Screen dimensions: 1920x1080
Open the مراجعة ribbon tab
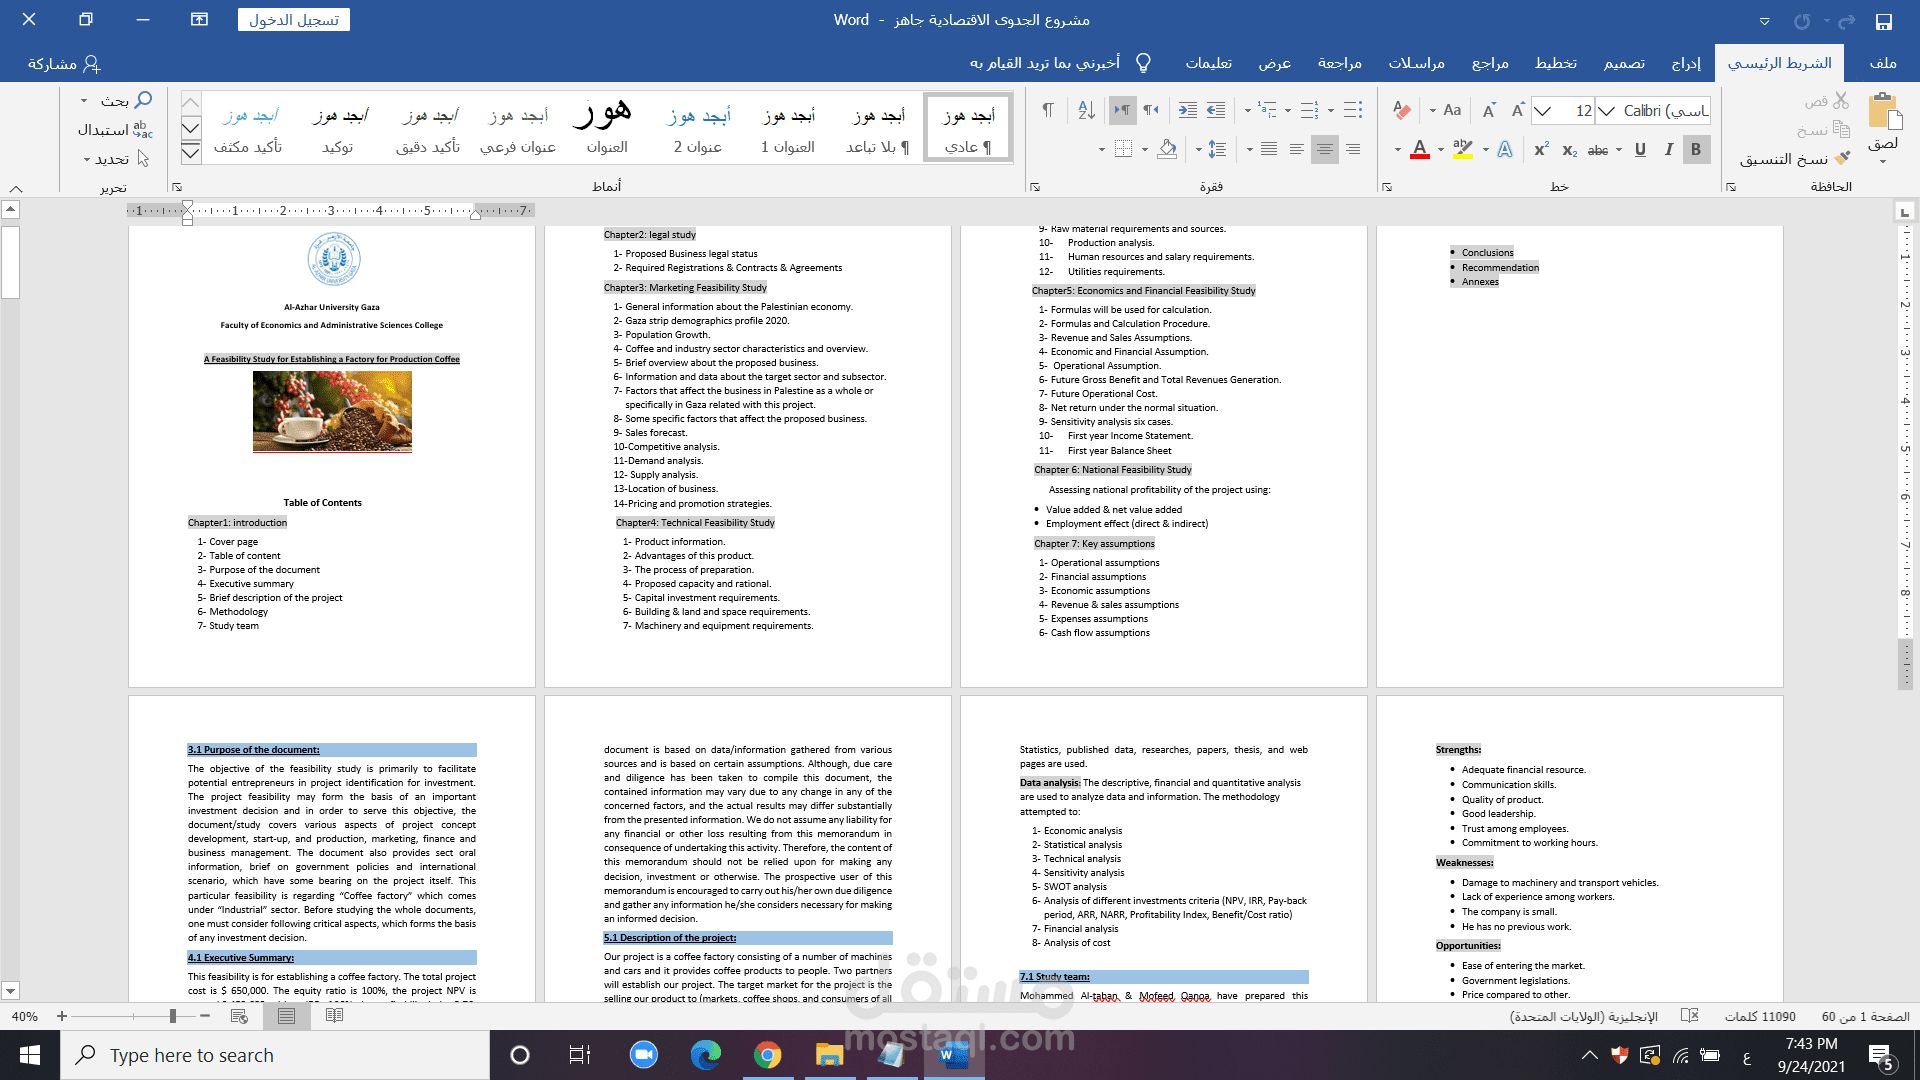[1339, 63]
